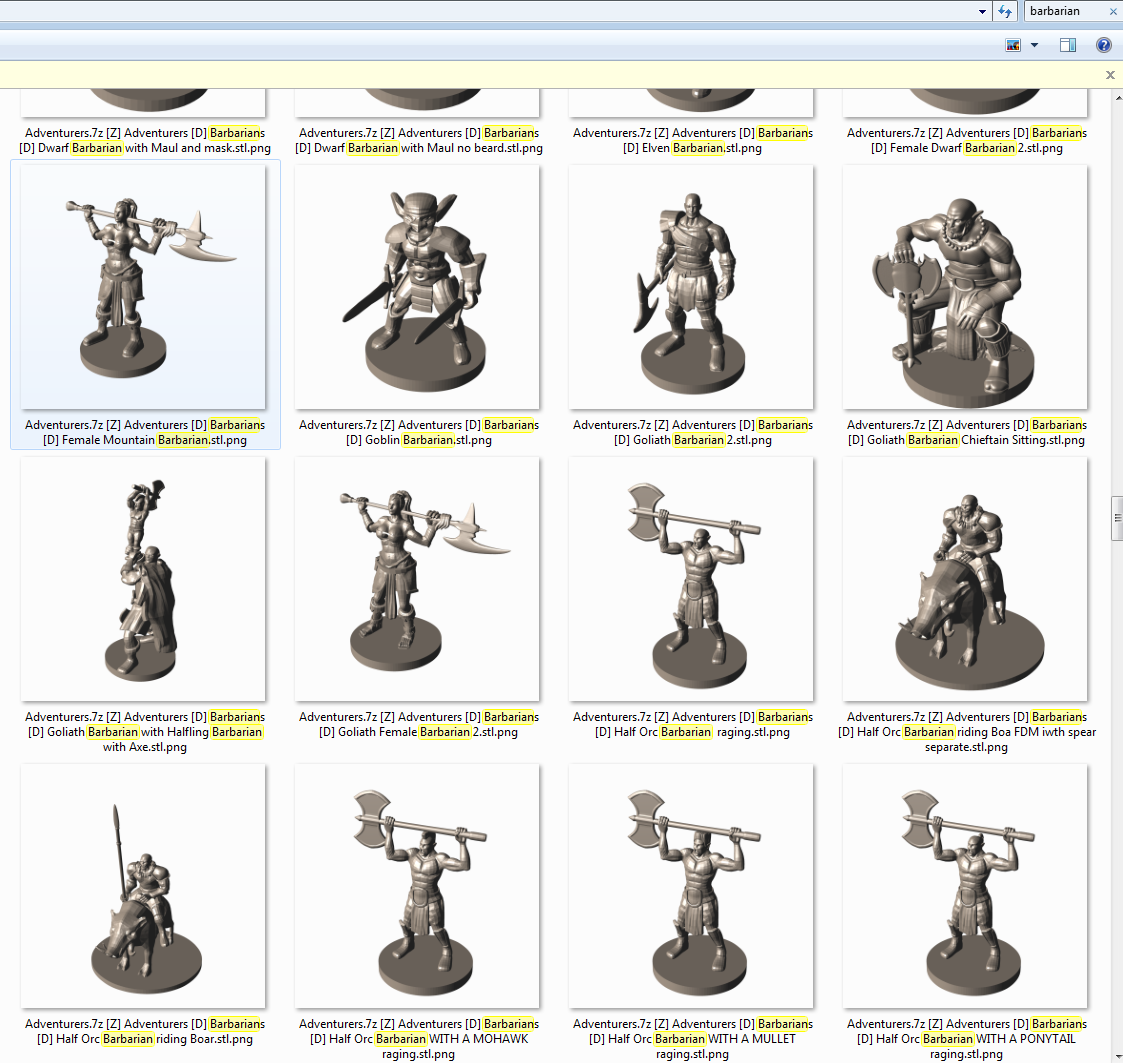Open the view options dropdown arrow
1123x1063 pixels.
coord(1034,45)
